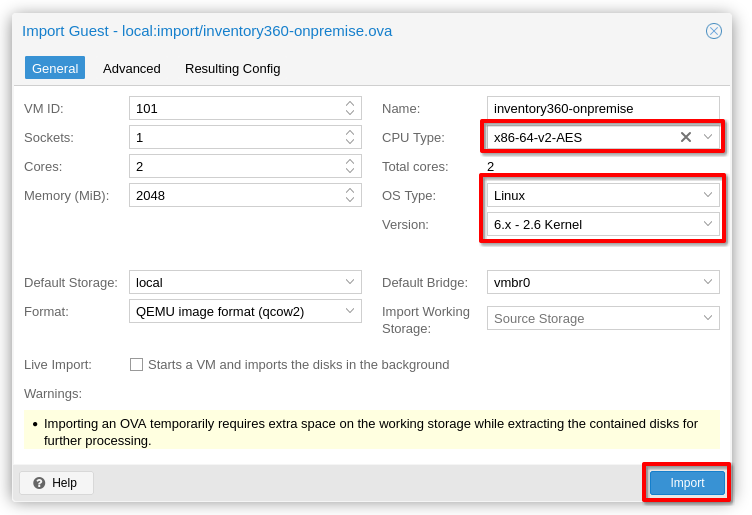Increase VM ID with up spinner arrow
The height and width of the screenshot is (515, 752).
pyautogui.click(x=350, y=104)
